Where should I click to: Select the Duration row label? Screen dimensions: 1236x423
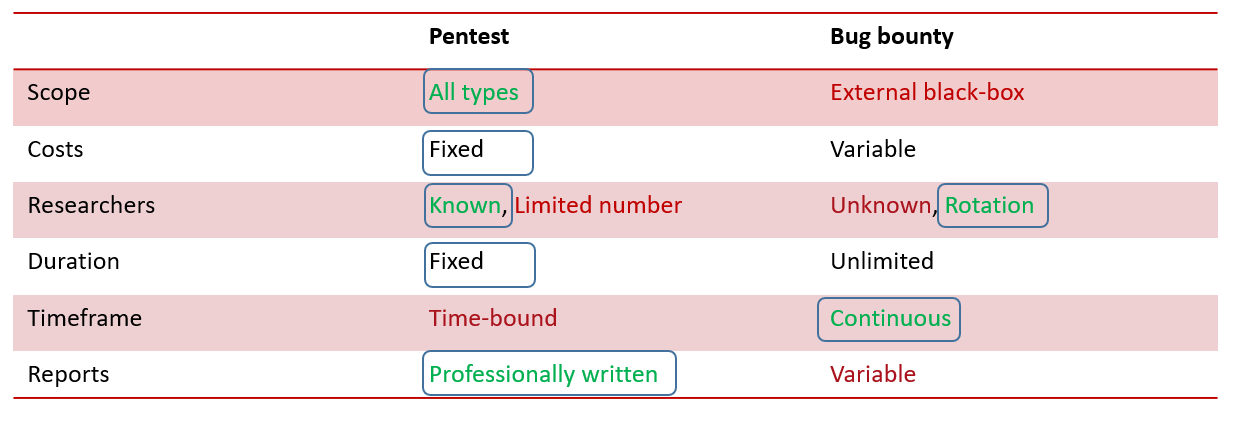[x=74, y=262]
